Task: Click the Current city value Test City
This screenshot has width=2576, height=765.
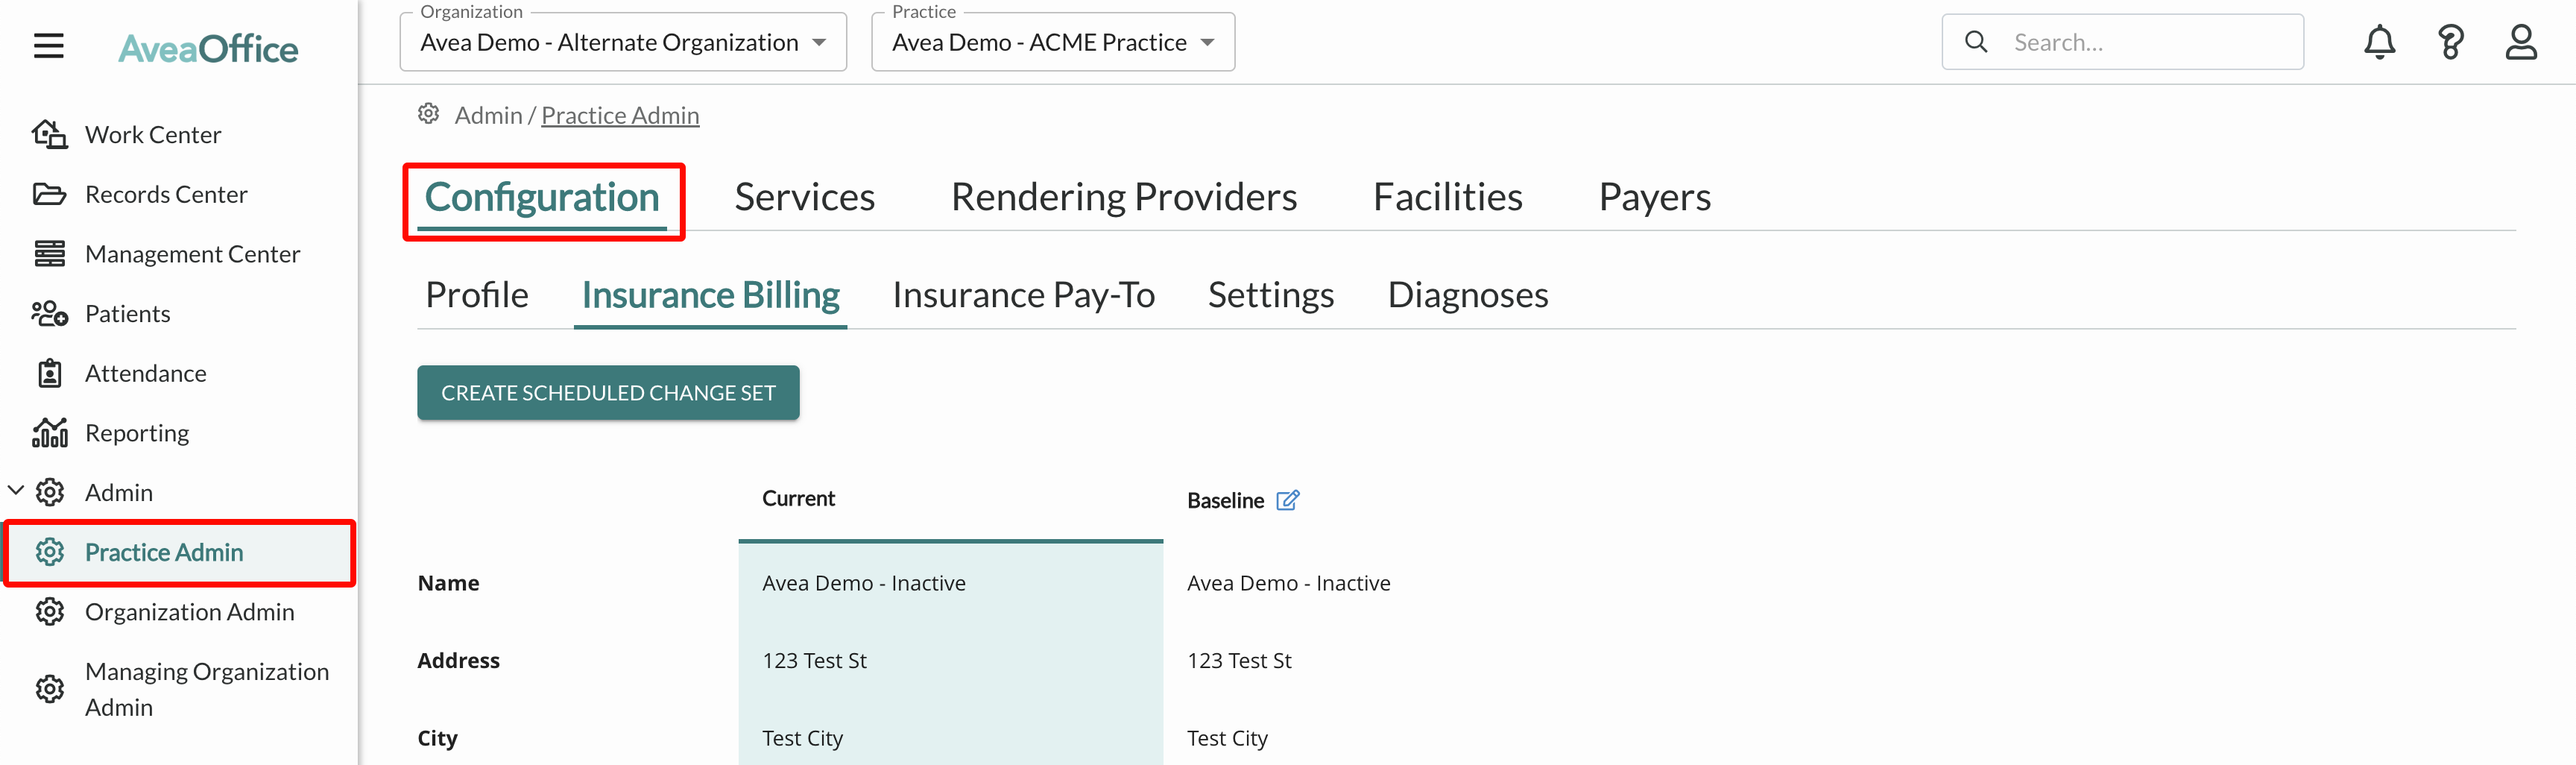Action: click(x=802, y=738)
